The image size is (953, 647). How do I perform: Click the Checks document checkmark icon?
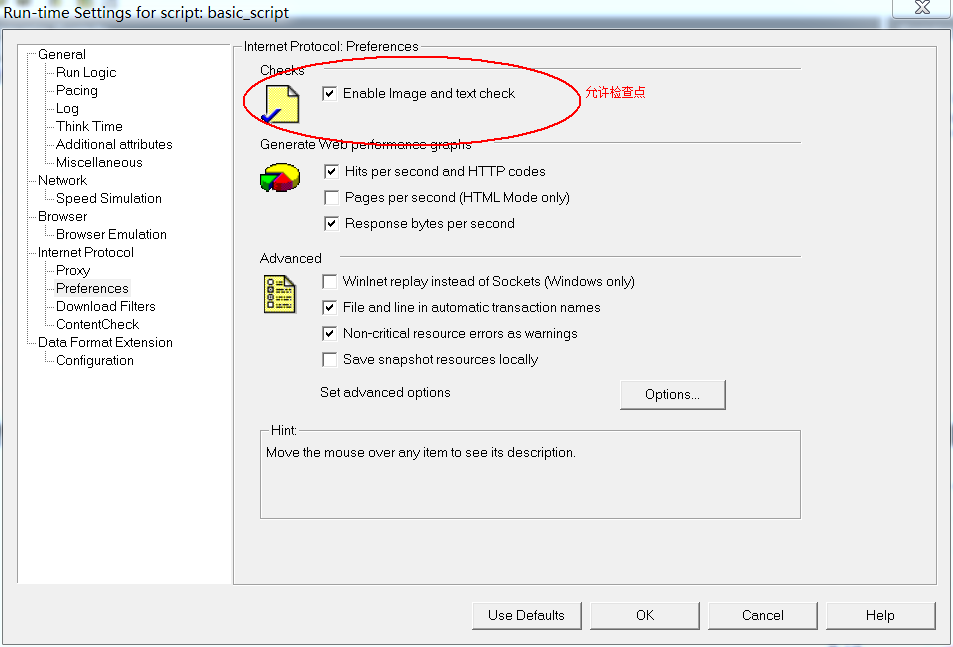pyautogui.click(x=281, y=104)
